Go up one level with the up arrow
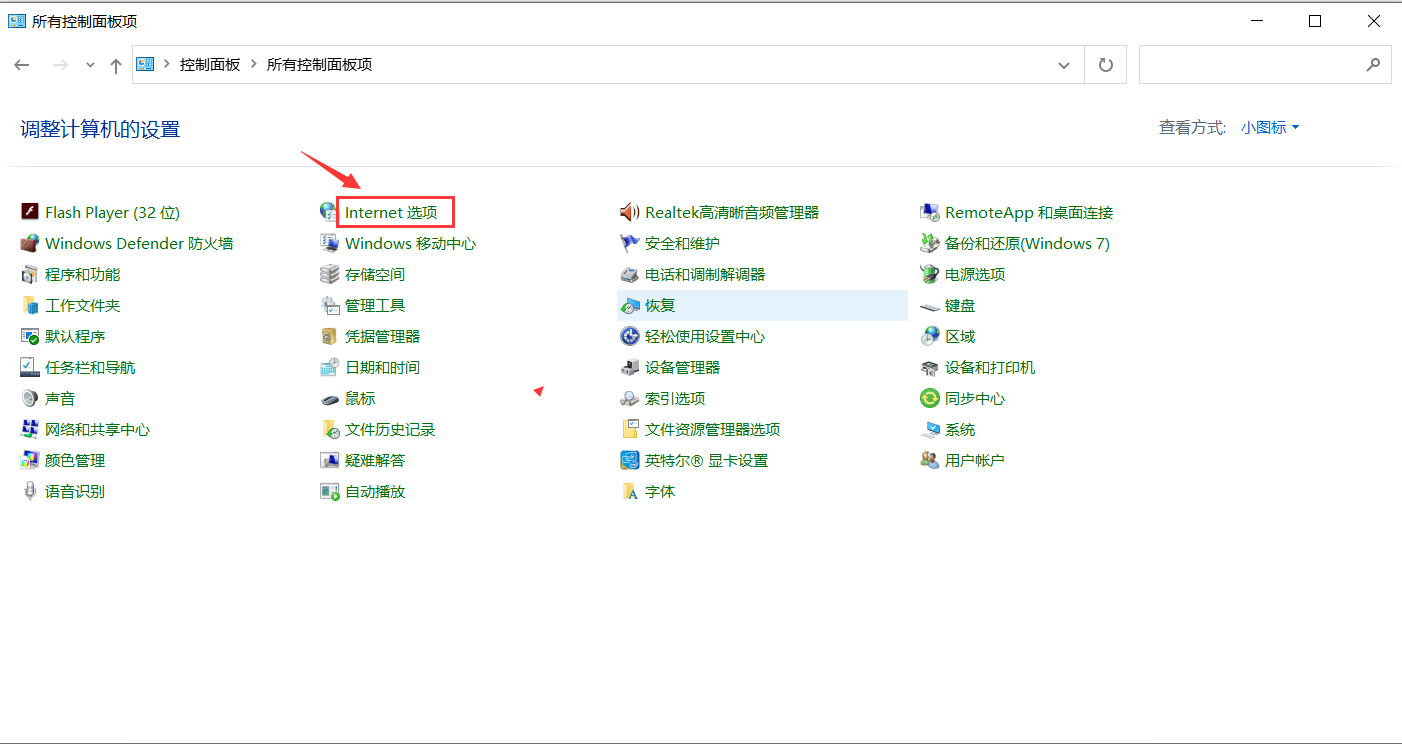1402x744 pixels. tap(115, 64)
